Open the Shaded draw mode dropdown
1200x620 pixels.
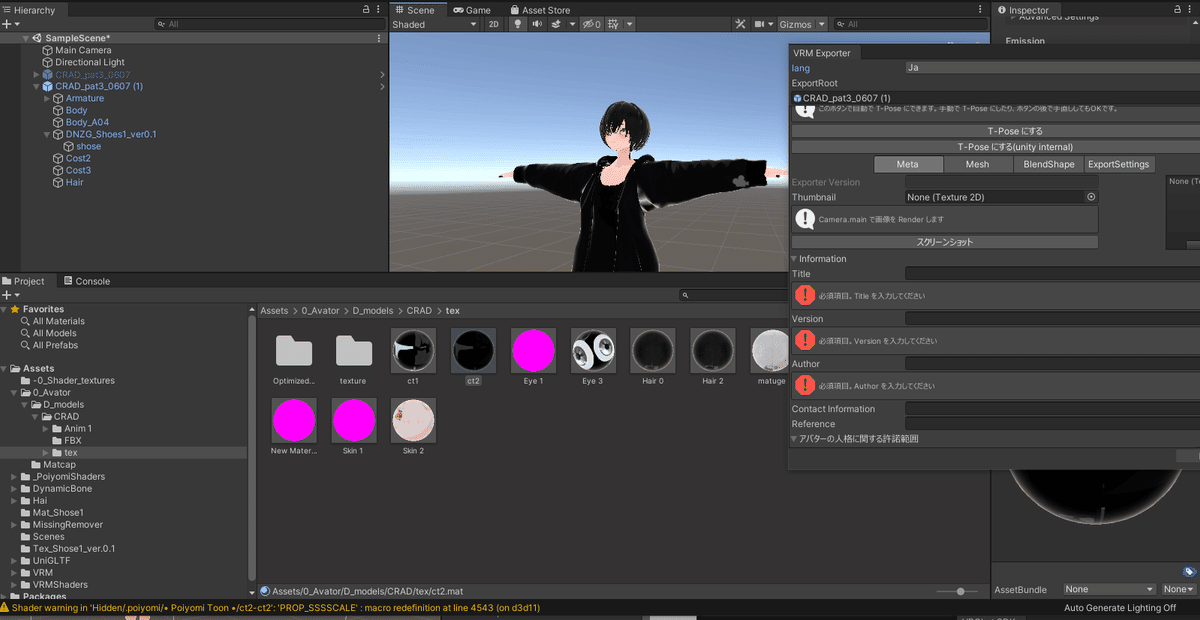point(434,24)
